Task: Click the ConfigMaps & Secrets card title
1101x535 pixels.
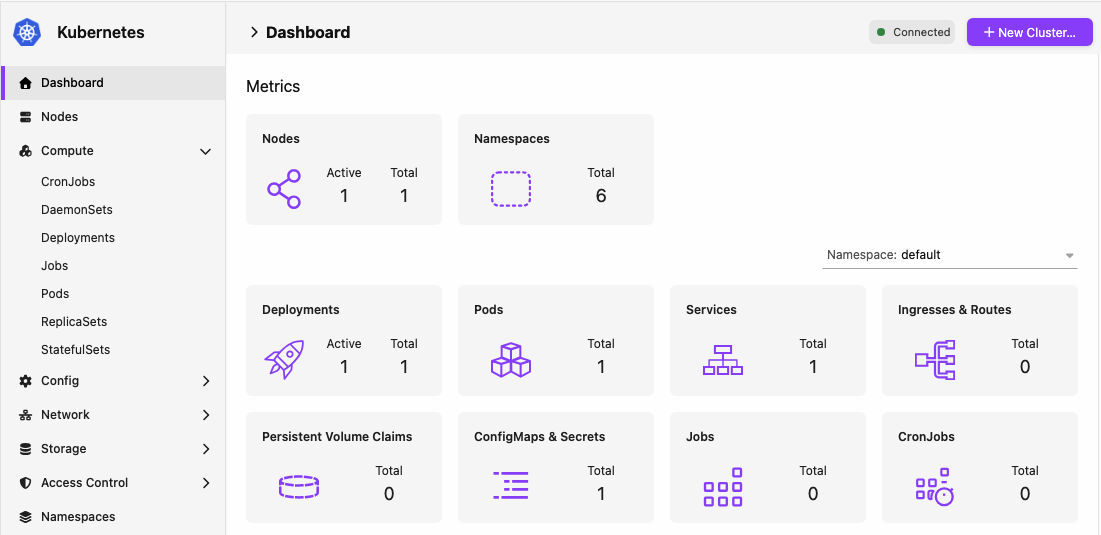Action: click(539, 437)
